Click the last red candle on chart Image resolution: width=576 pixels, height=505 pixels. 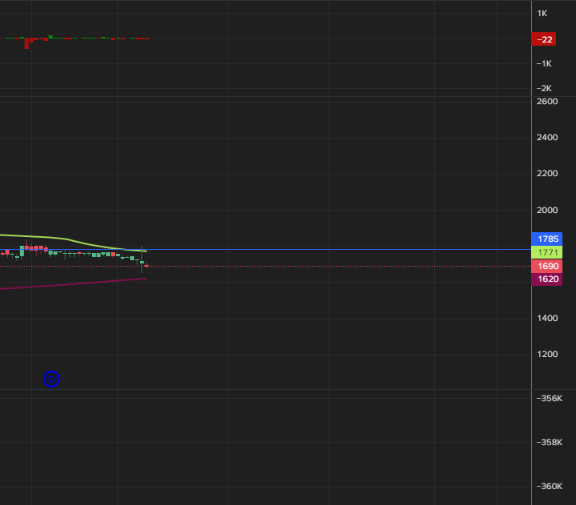click(x=147, y=266)
